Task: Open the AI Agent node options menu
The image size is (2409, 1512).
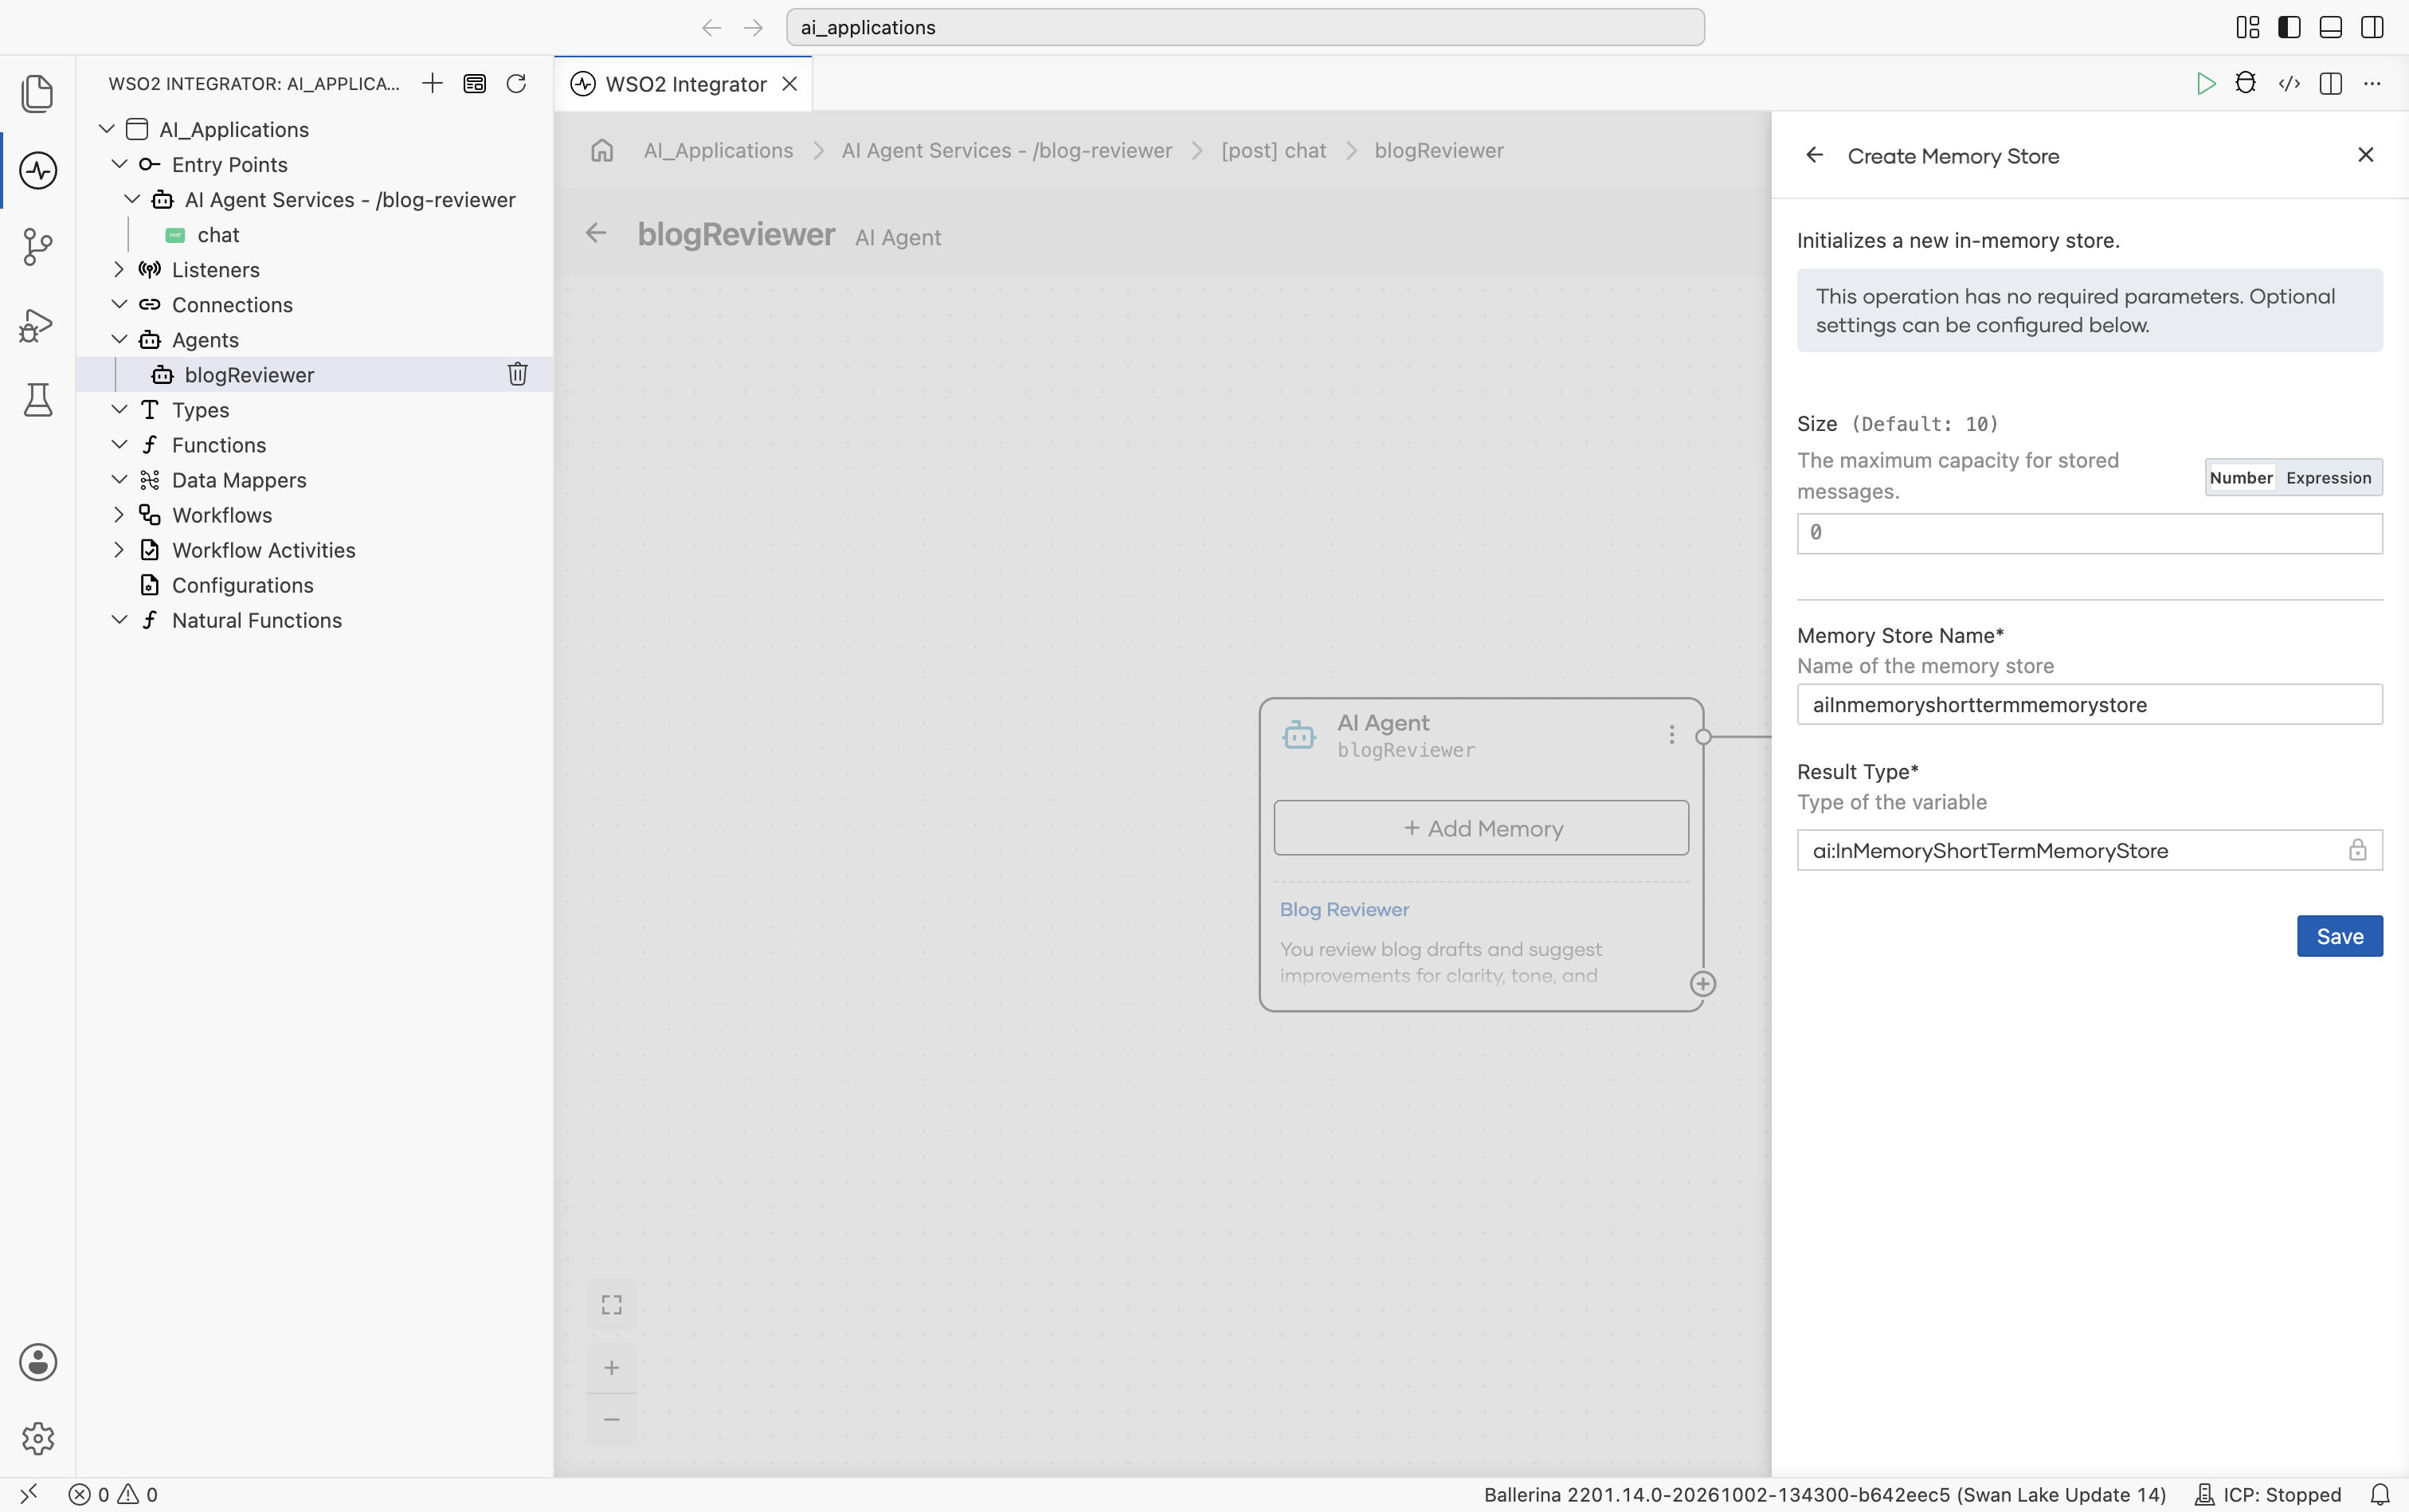Action: click(1671, 735)
